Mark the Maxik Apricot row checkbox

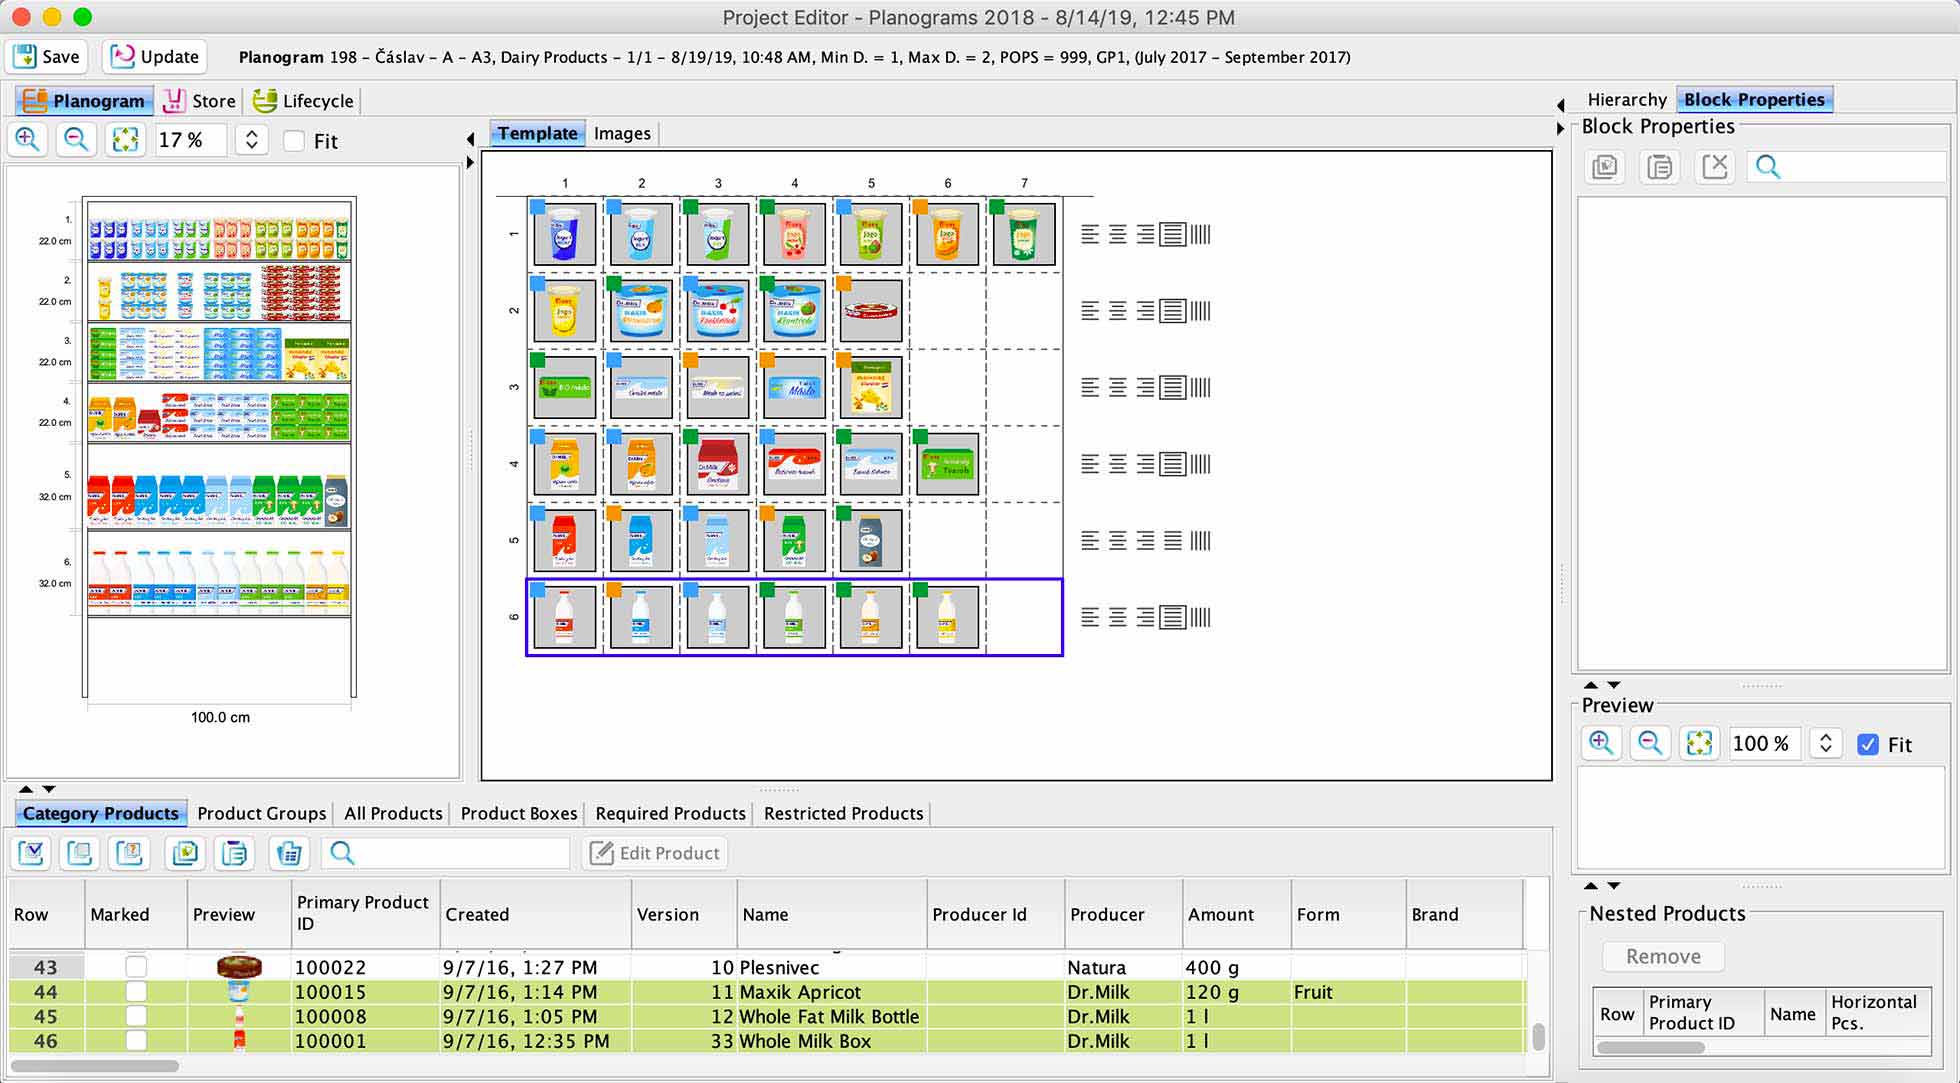pyautogui.click(x=136, y=992)
